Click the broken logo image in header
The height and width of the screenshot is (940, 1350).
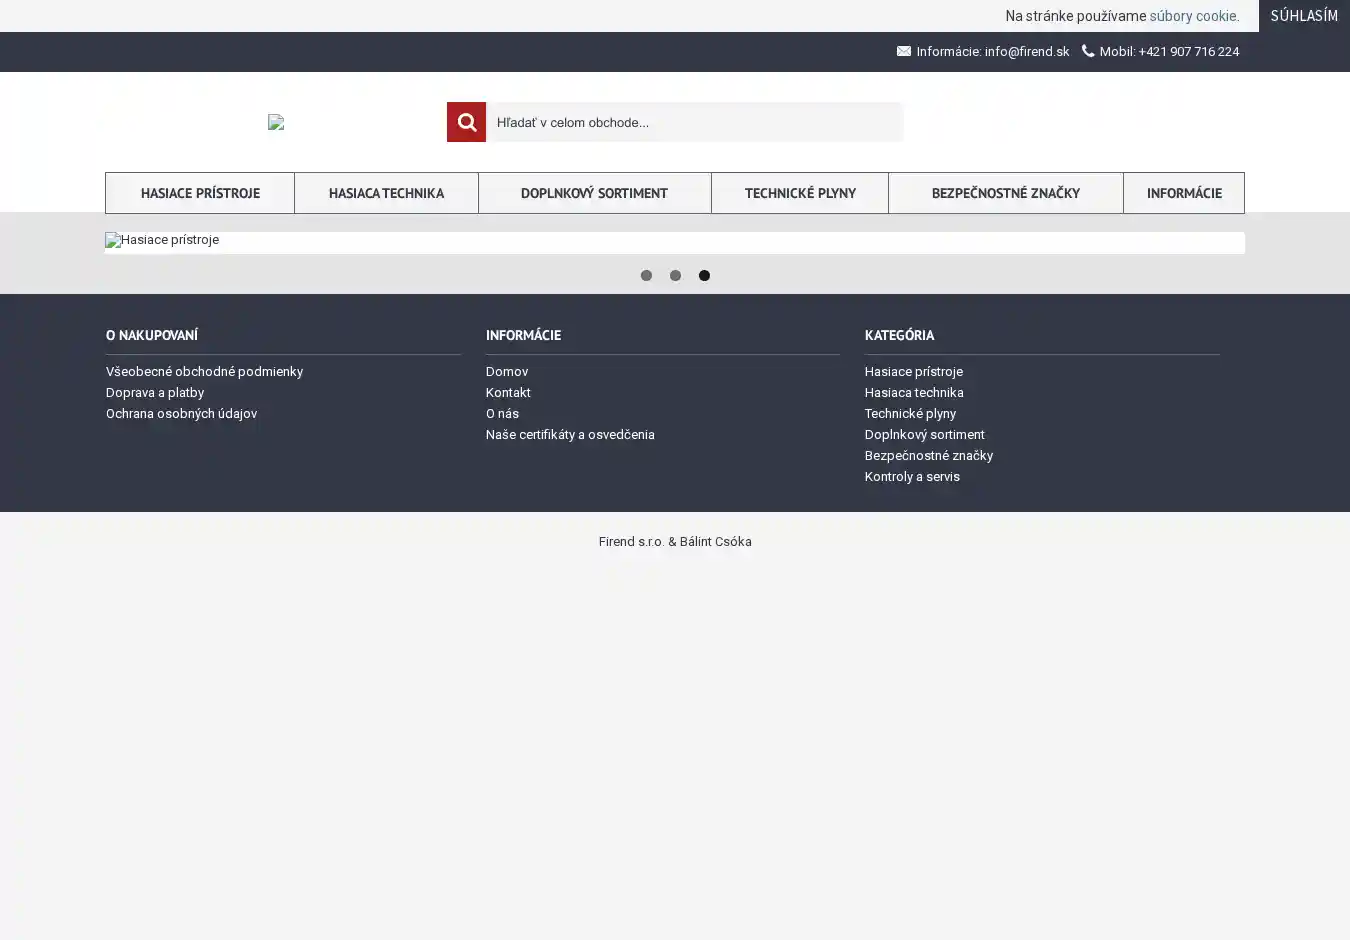276,122
